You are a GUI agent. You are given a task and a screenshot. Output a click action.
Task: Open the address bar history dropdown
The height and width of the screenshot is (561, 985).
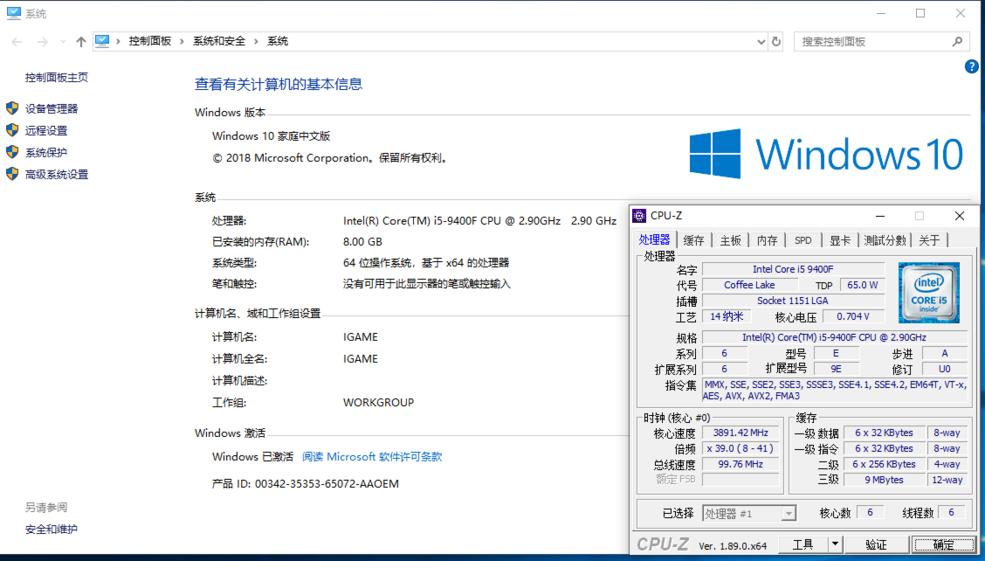tap(761, 41)
